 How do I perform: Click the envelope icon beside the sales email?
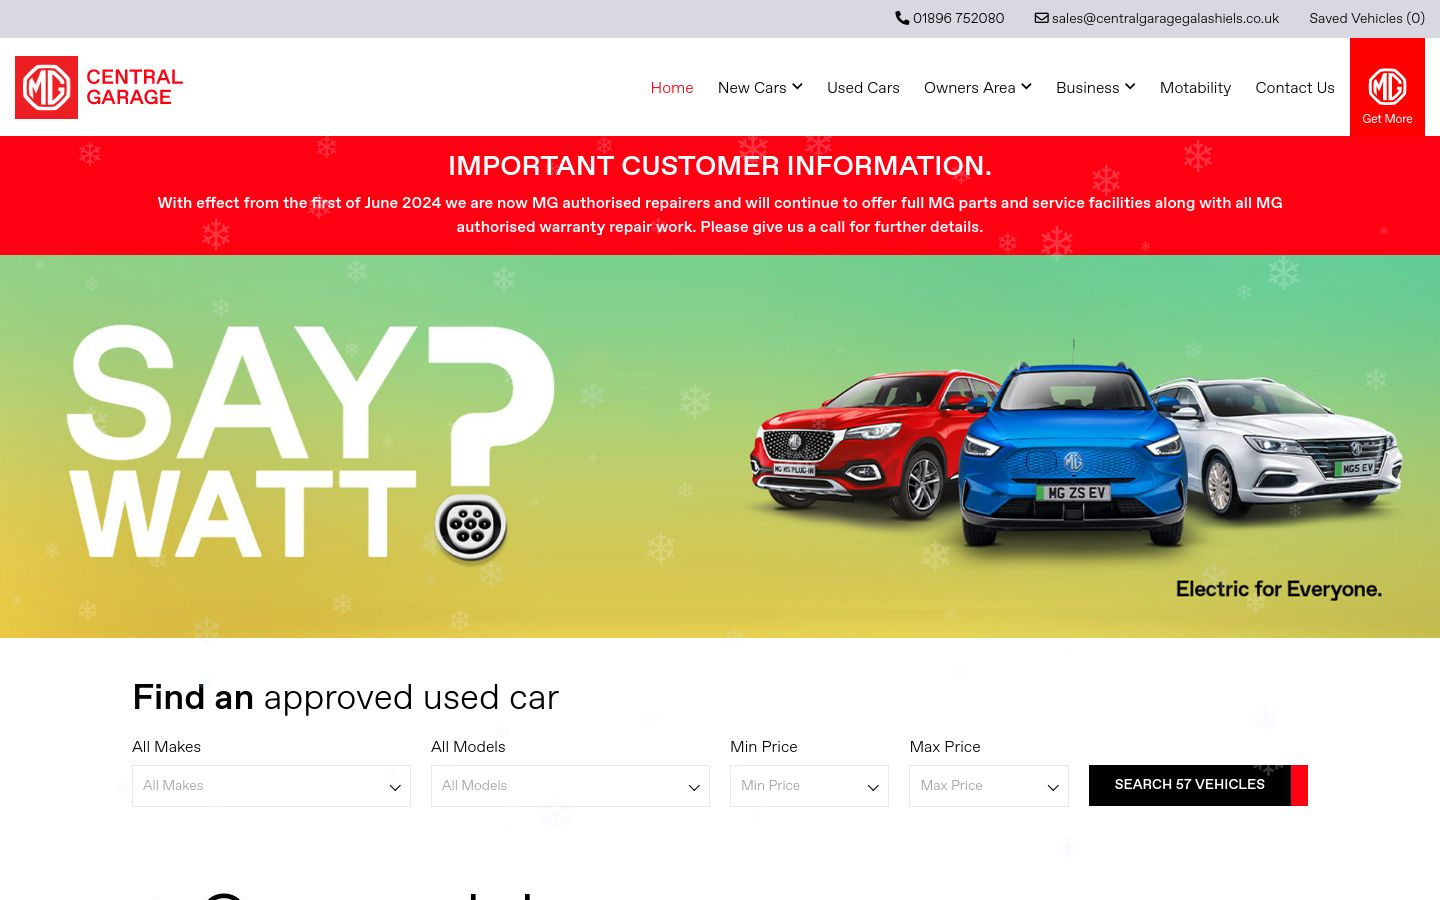click(1041, 18)
